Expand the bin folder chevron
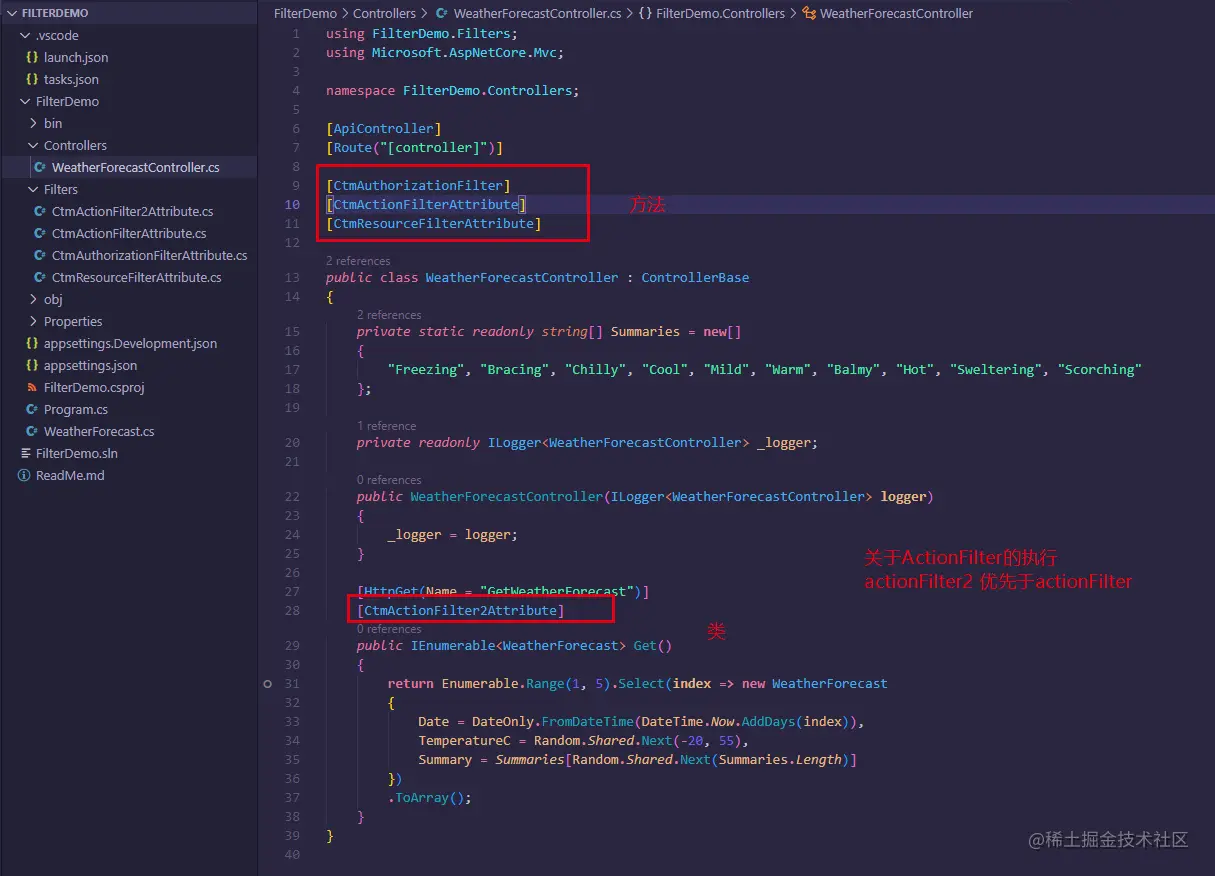Viewport: 1215px width, 876px height. (33, 124)
